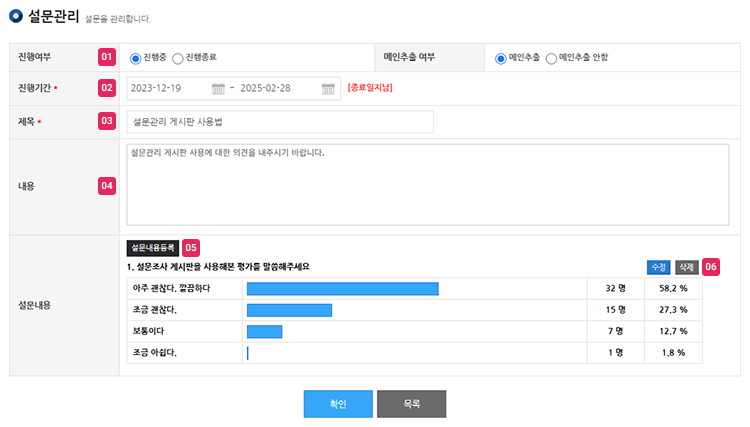The image size is (750, 427).
Task: Click the 1.8 % percentage cell
Action: (673, 352)
